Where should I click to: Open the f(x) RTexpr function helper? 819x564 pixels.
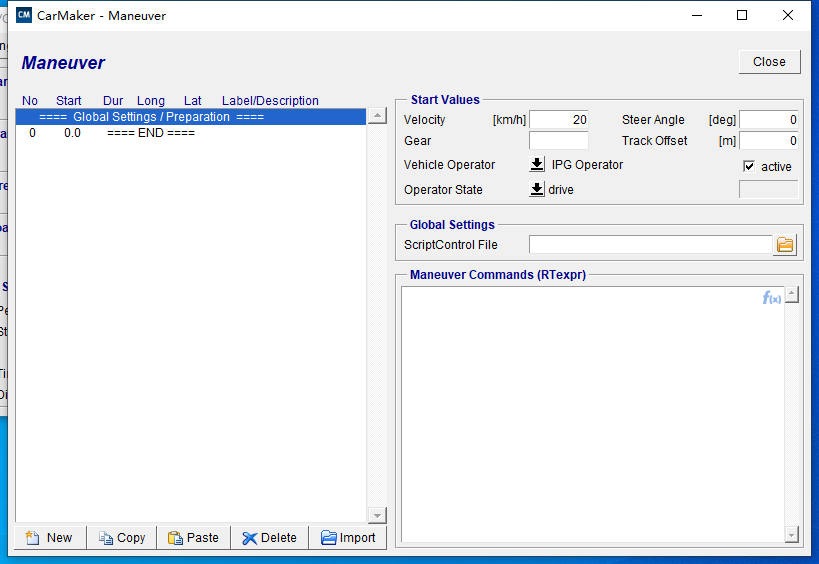click(771, 298)
